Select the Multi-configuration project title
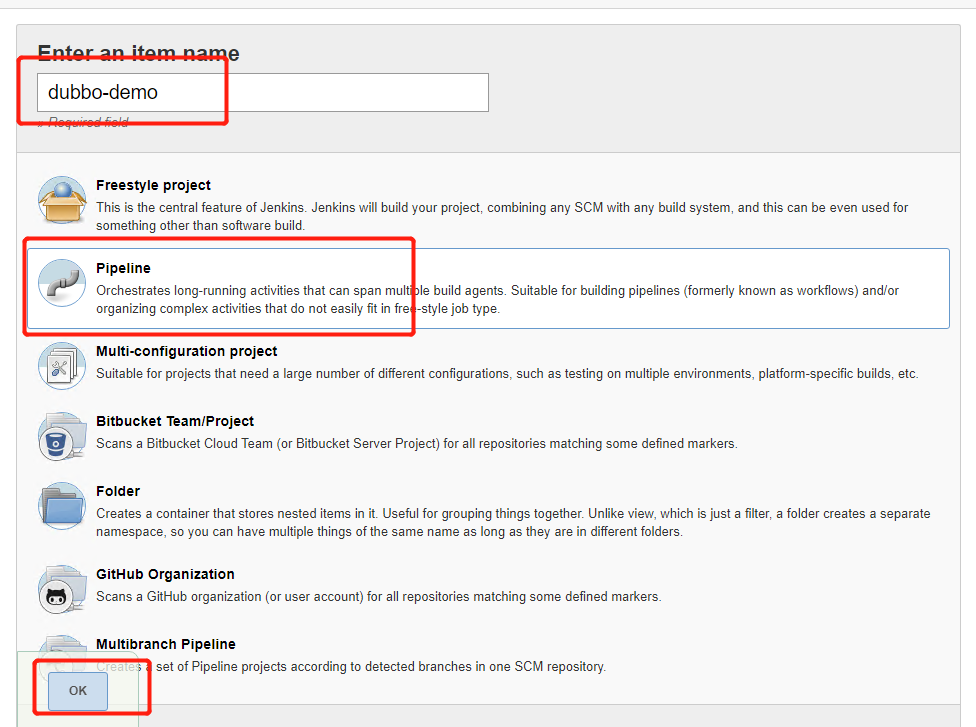This screenshot has width=976, height=727. [186, 351]
